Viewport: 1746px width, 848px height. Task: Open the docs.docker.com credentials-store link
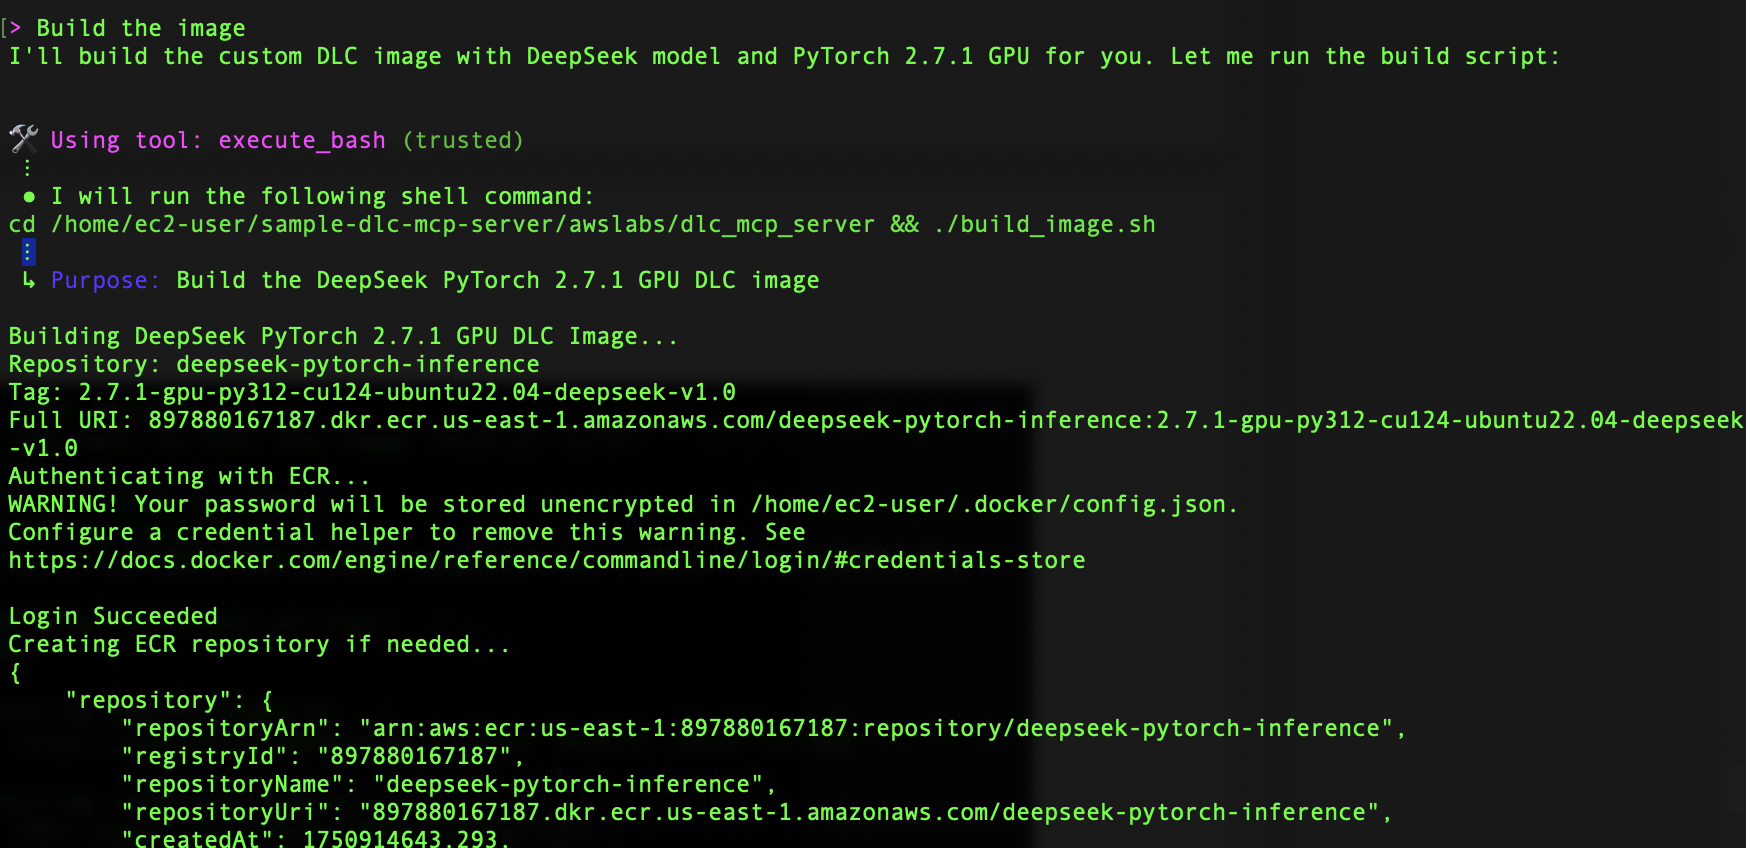point(547,561)
